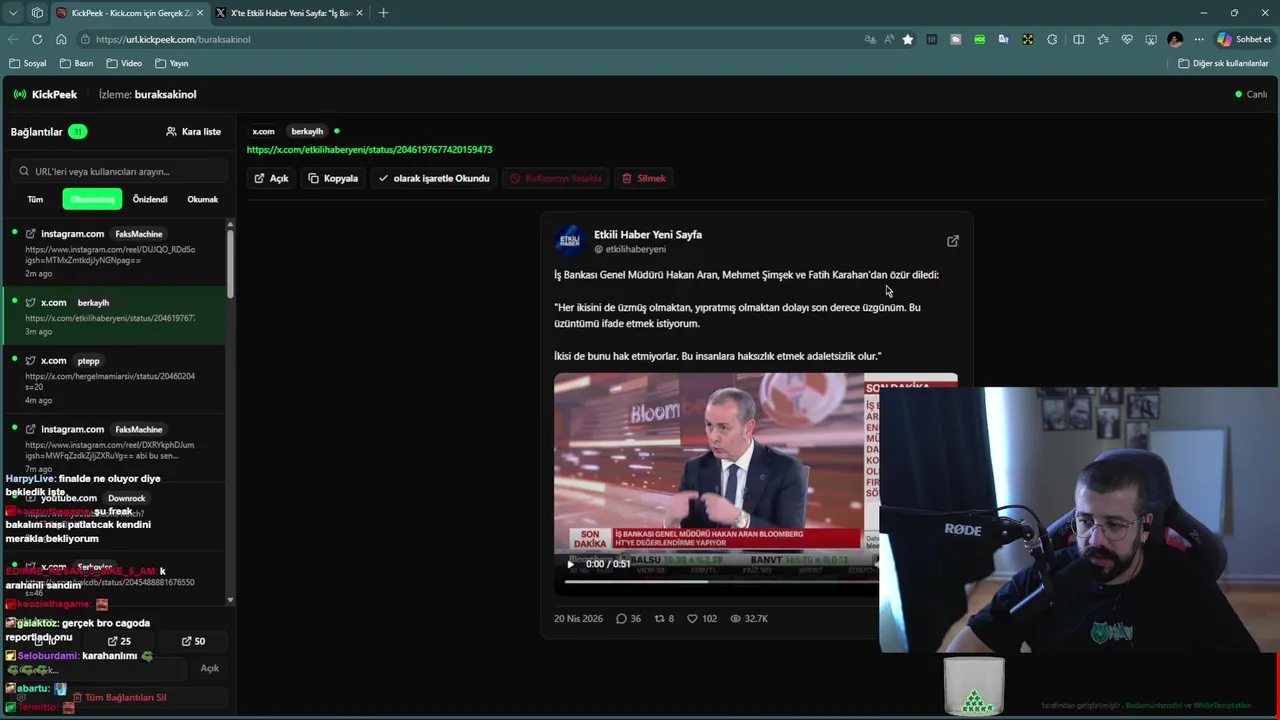The height and width of the screenshot is (720, 1280).
Task: Open the browser essentials heart icon
Action: (x=1127, y=39)
